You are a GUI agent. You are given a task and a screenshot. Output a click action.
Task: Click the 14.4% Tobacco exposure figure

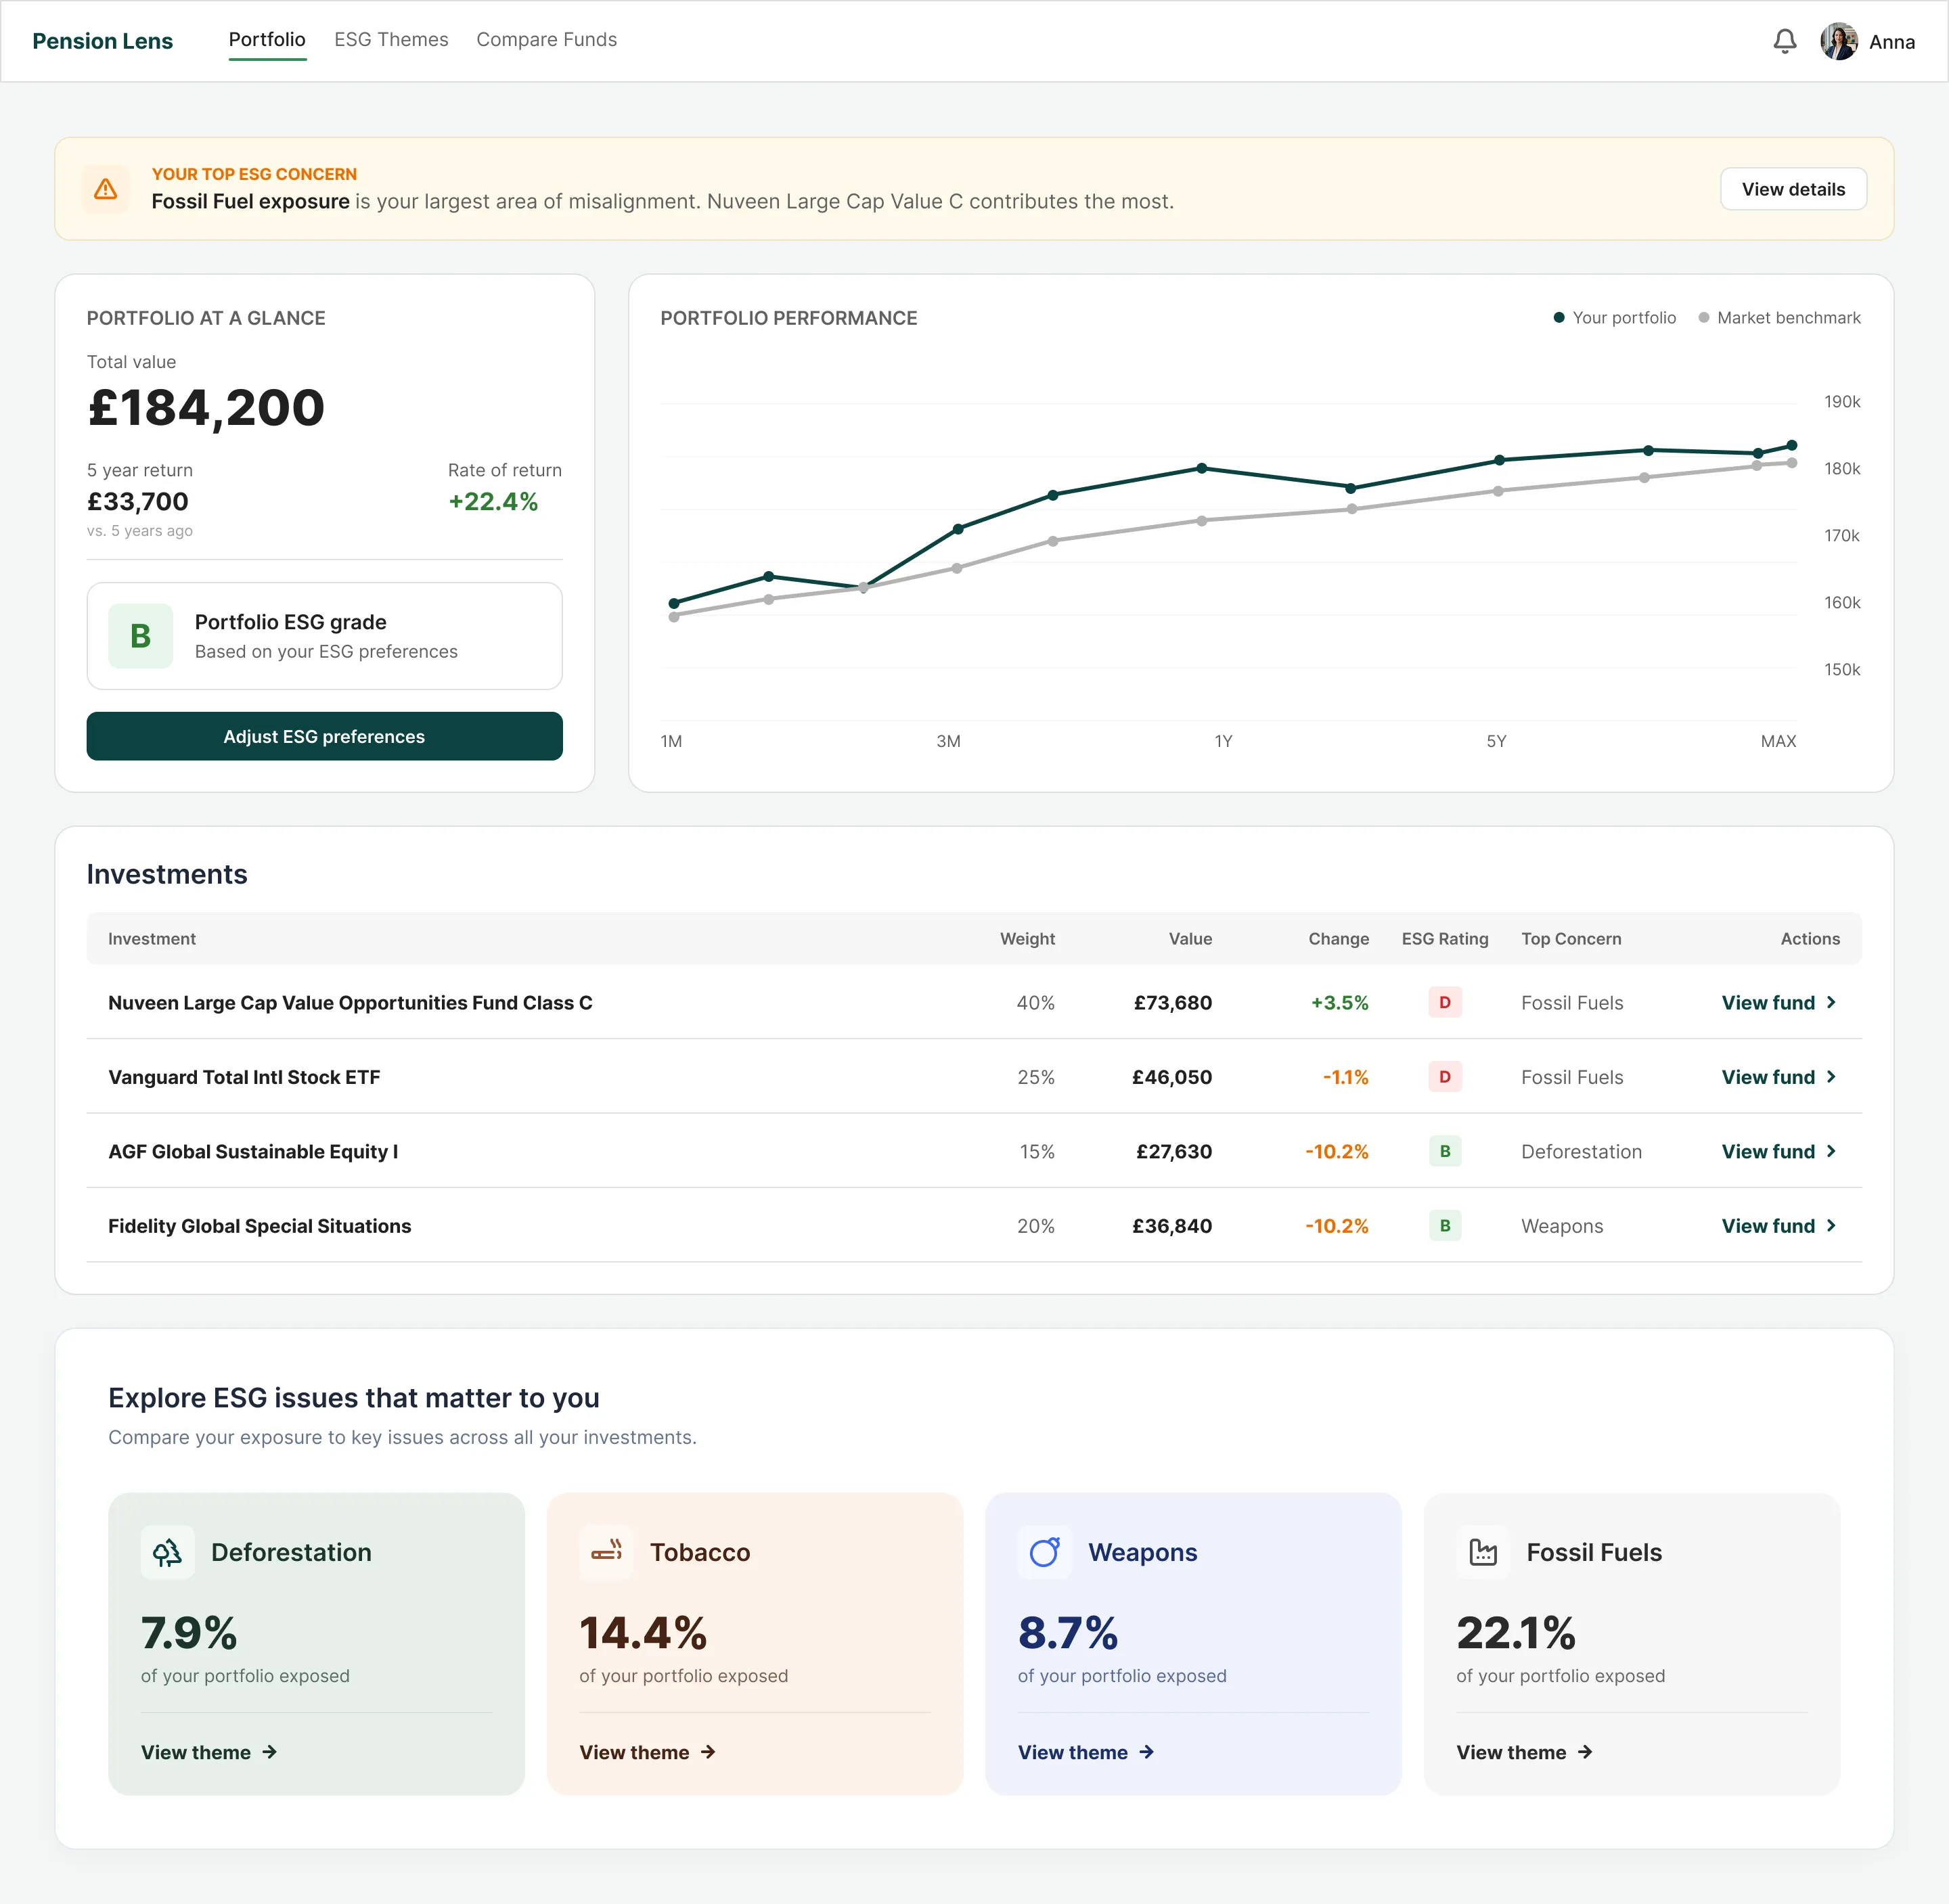coord(643,1632)
